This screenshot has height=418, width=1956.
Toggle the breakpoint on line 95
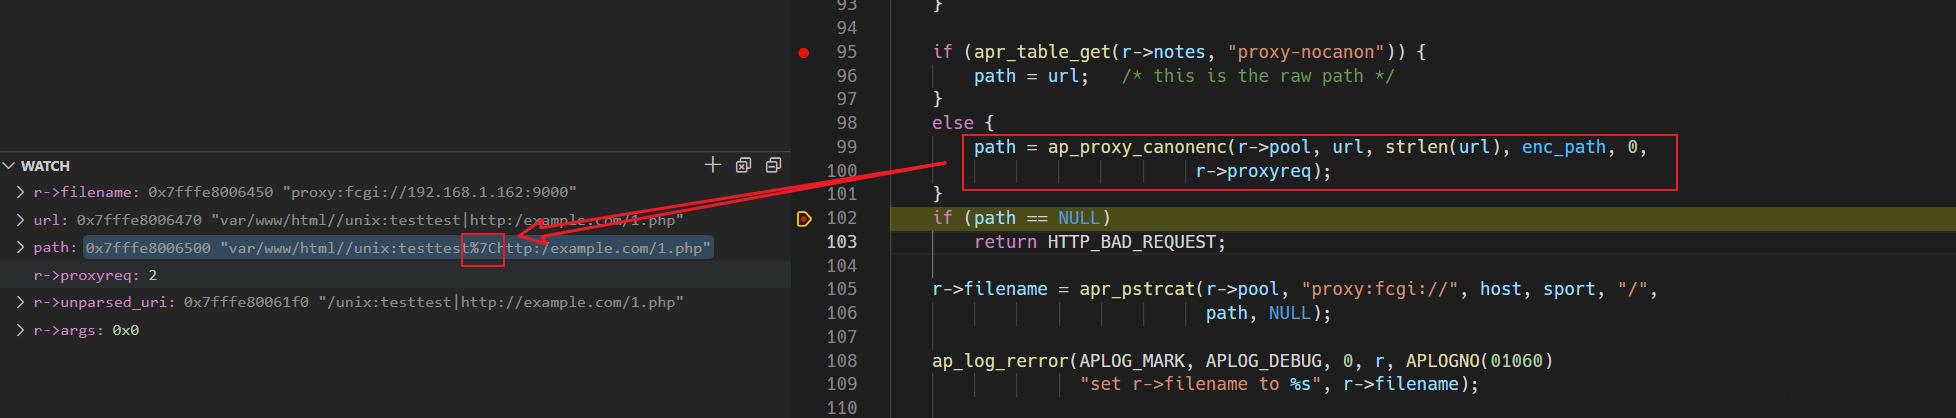click(804, 52)
